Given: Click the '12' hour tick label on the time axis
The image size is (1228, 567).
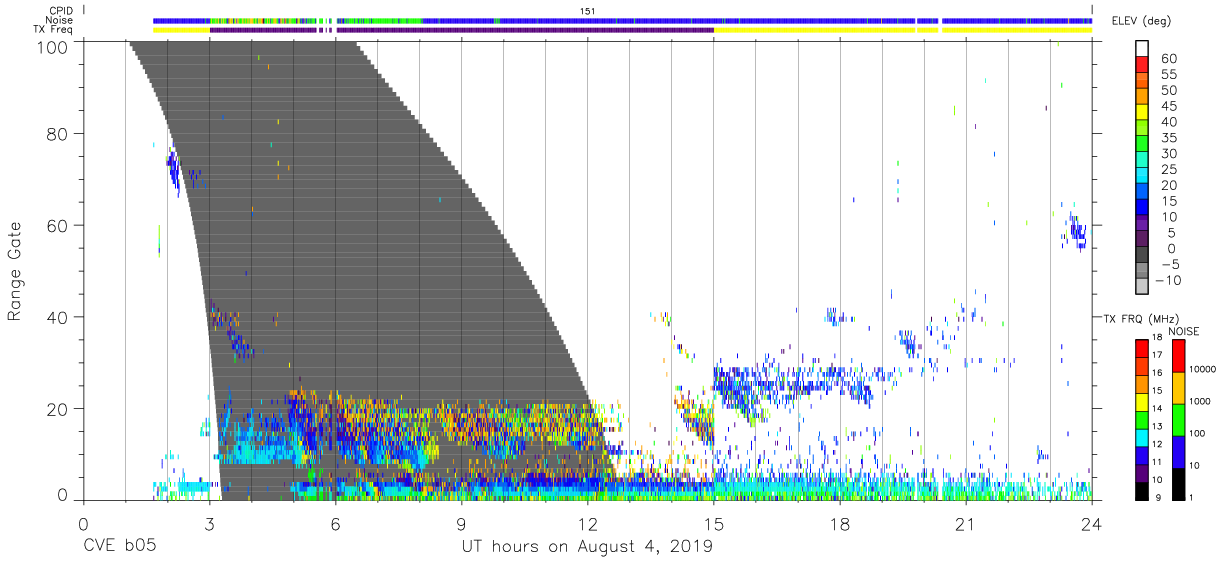Looking at the screenshot, I should point(588,522).
